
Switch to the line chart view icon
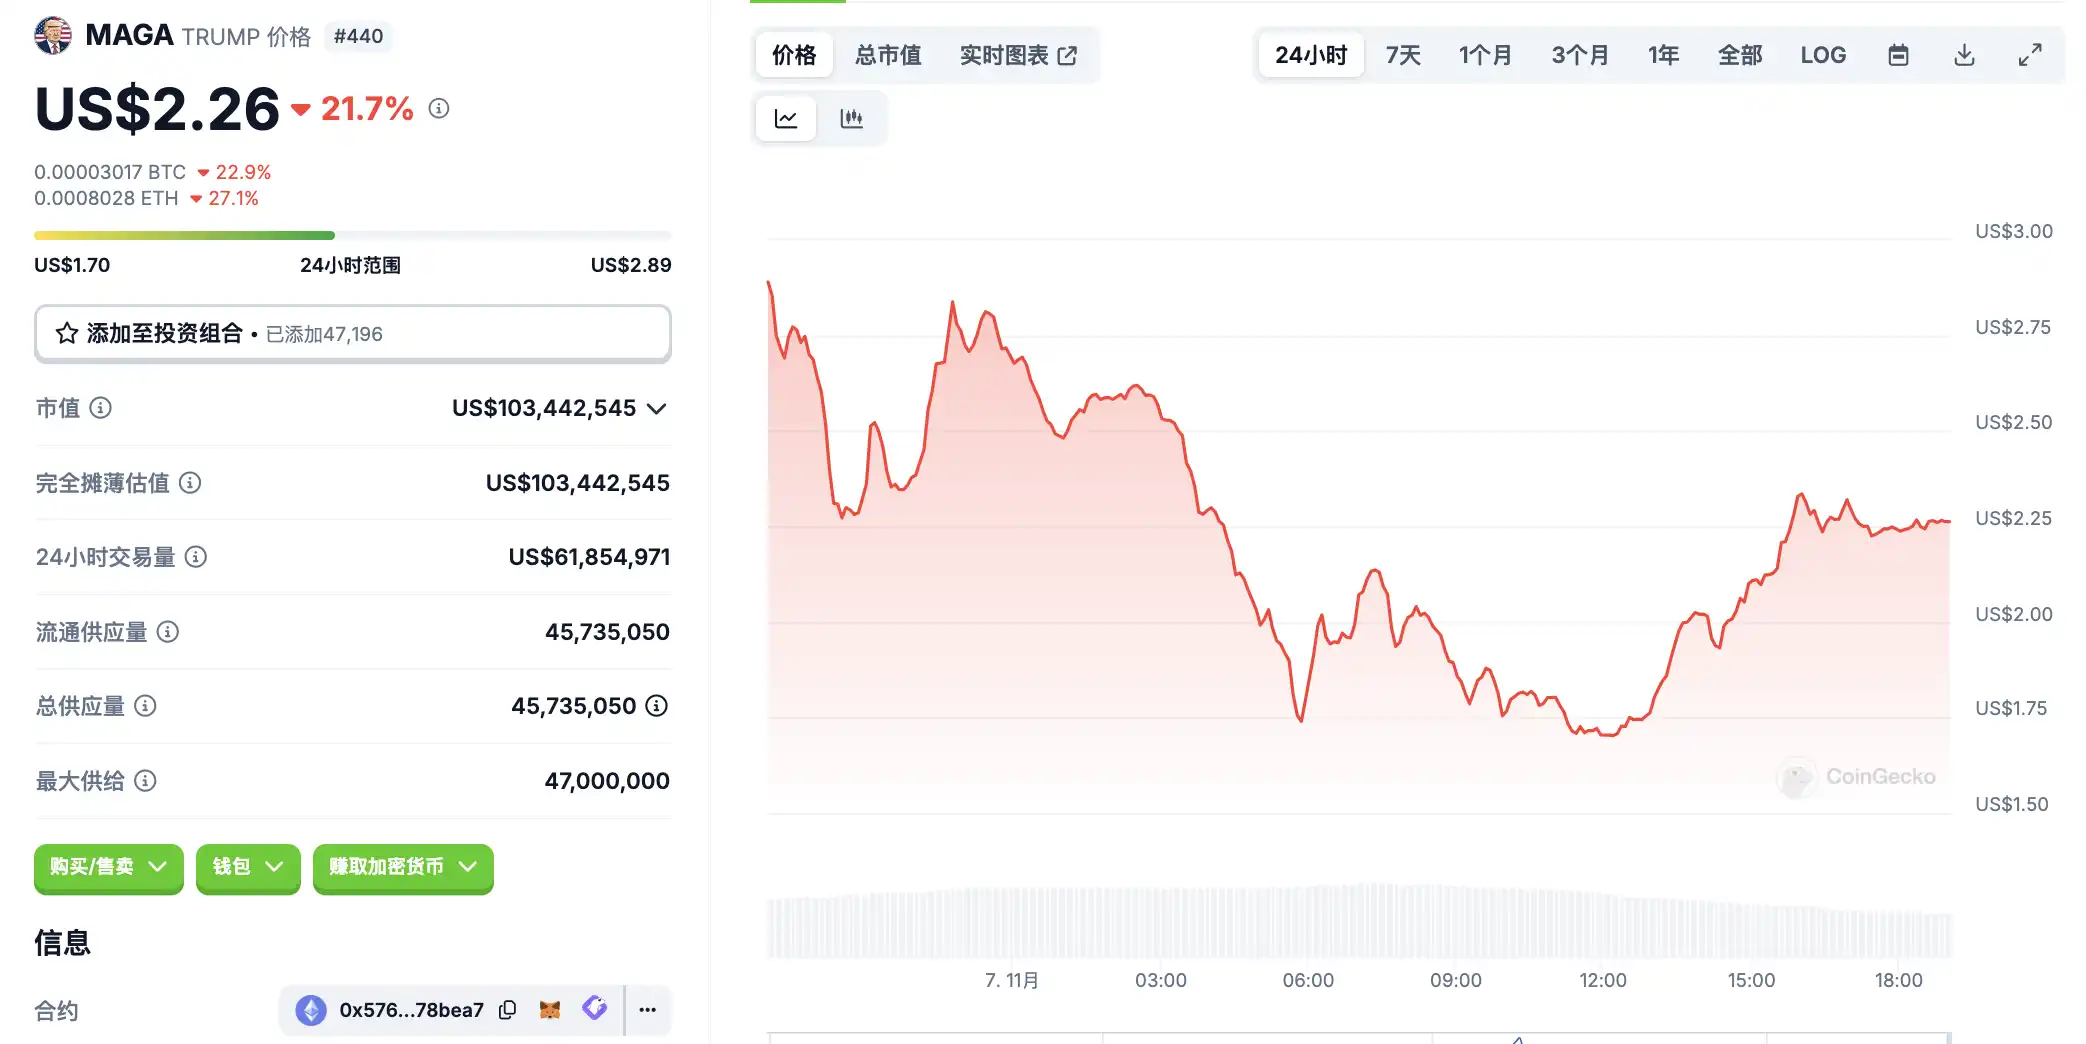coord(786,119)
